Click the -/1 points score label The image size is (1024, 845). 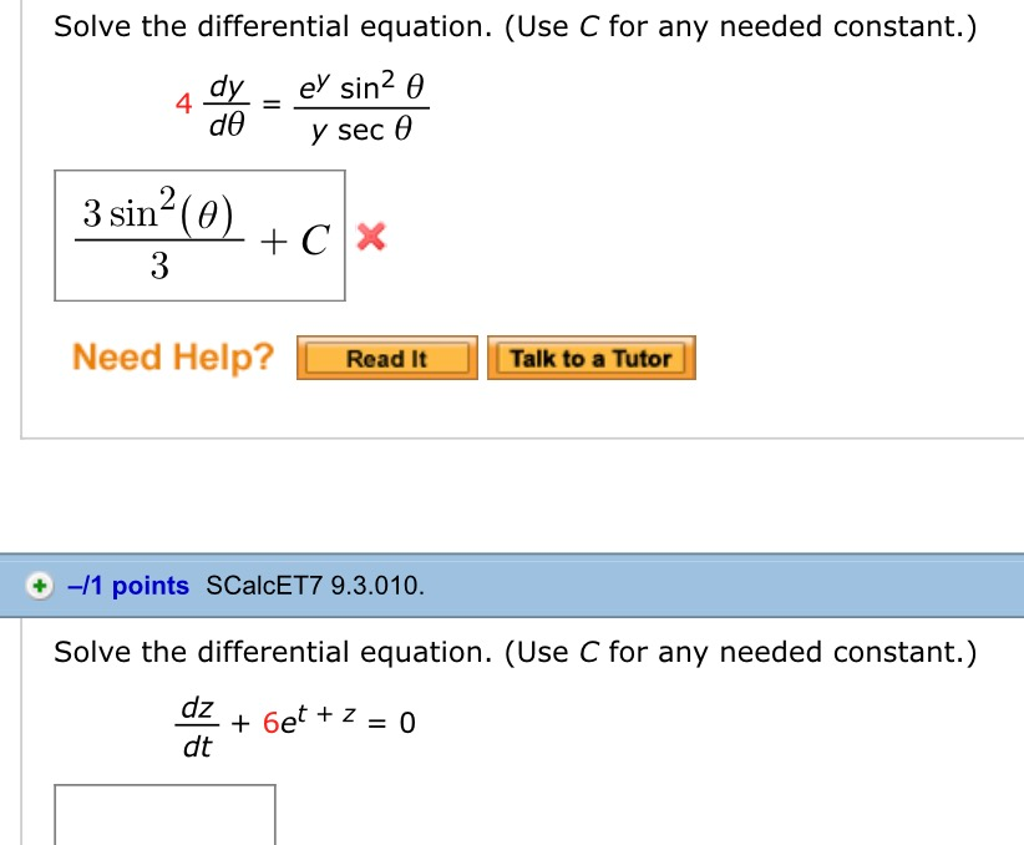pos(126,585)
